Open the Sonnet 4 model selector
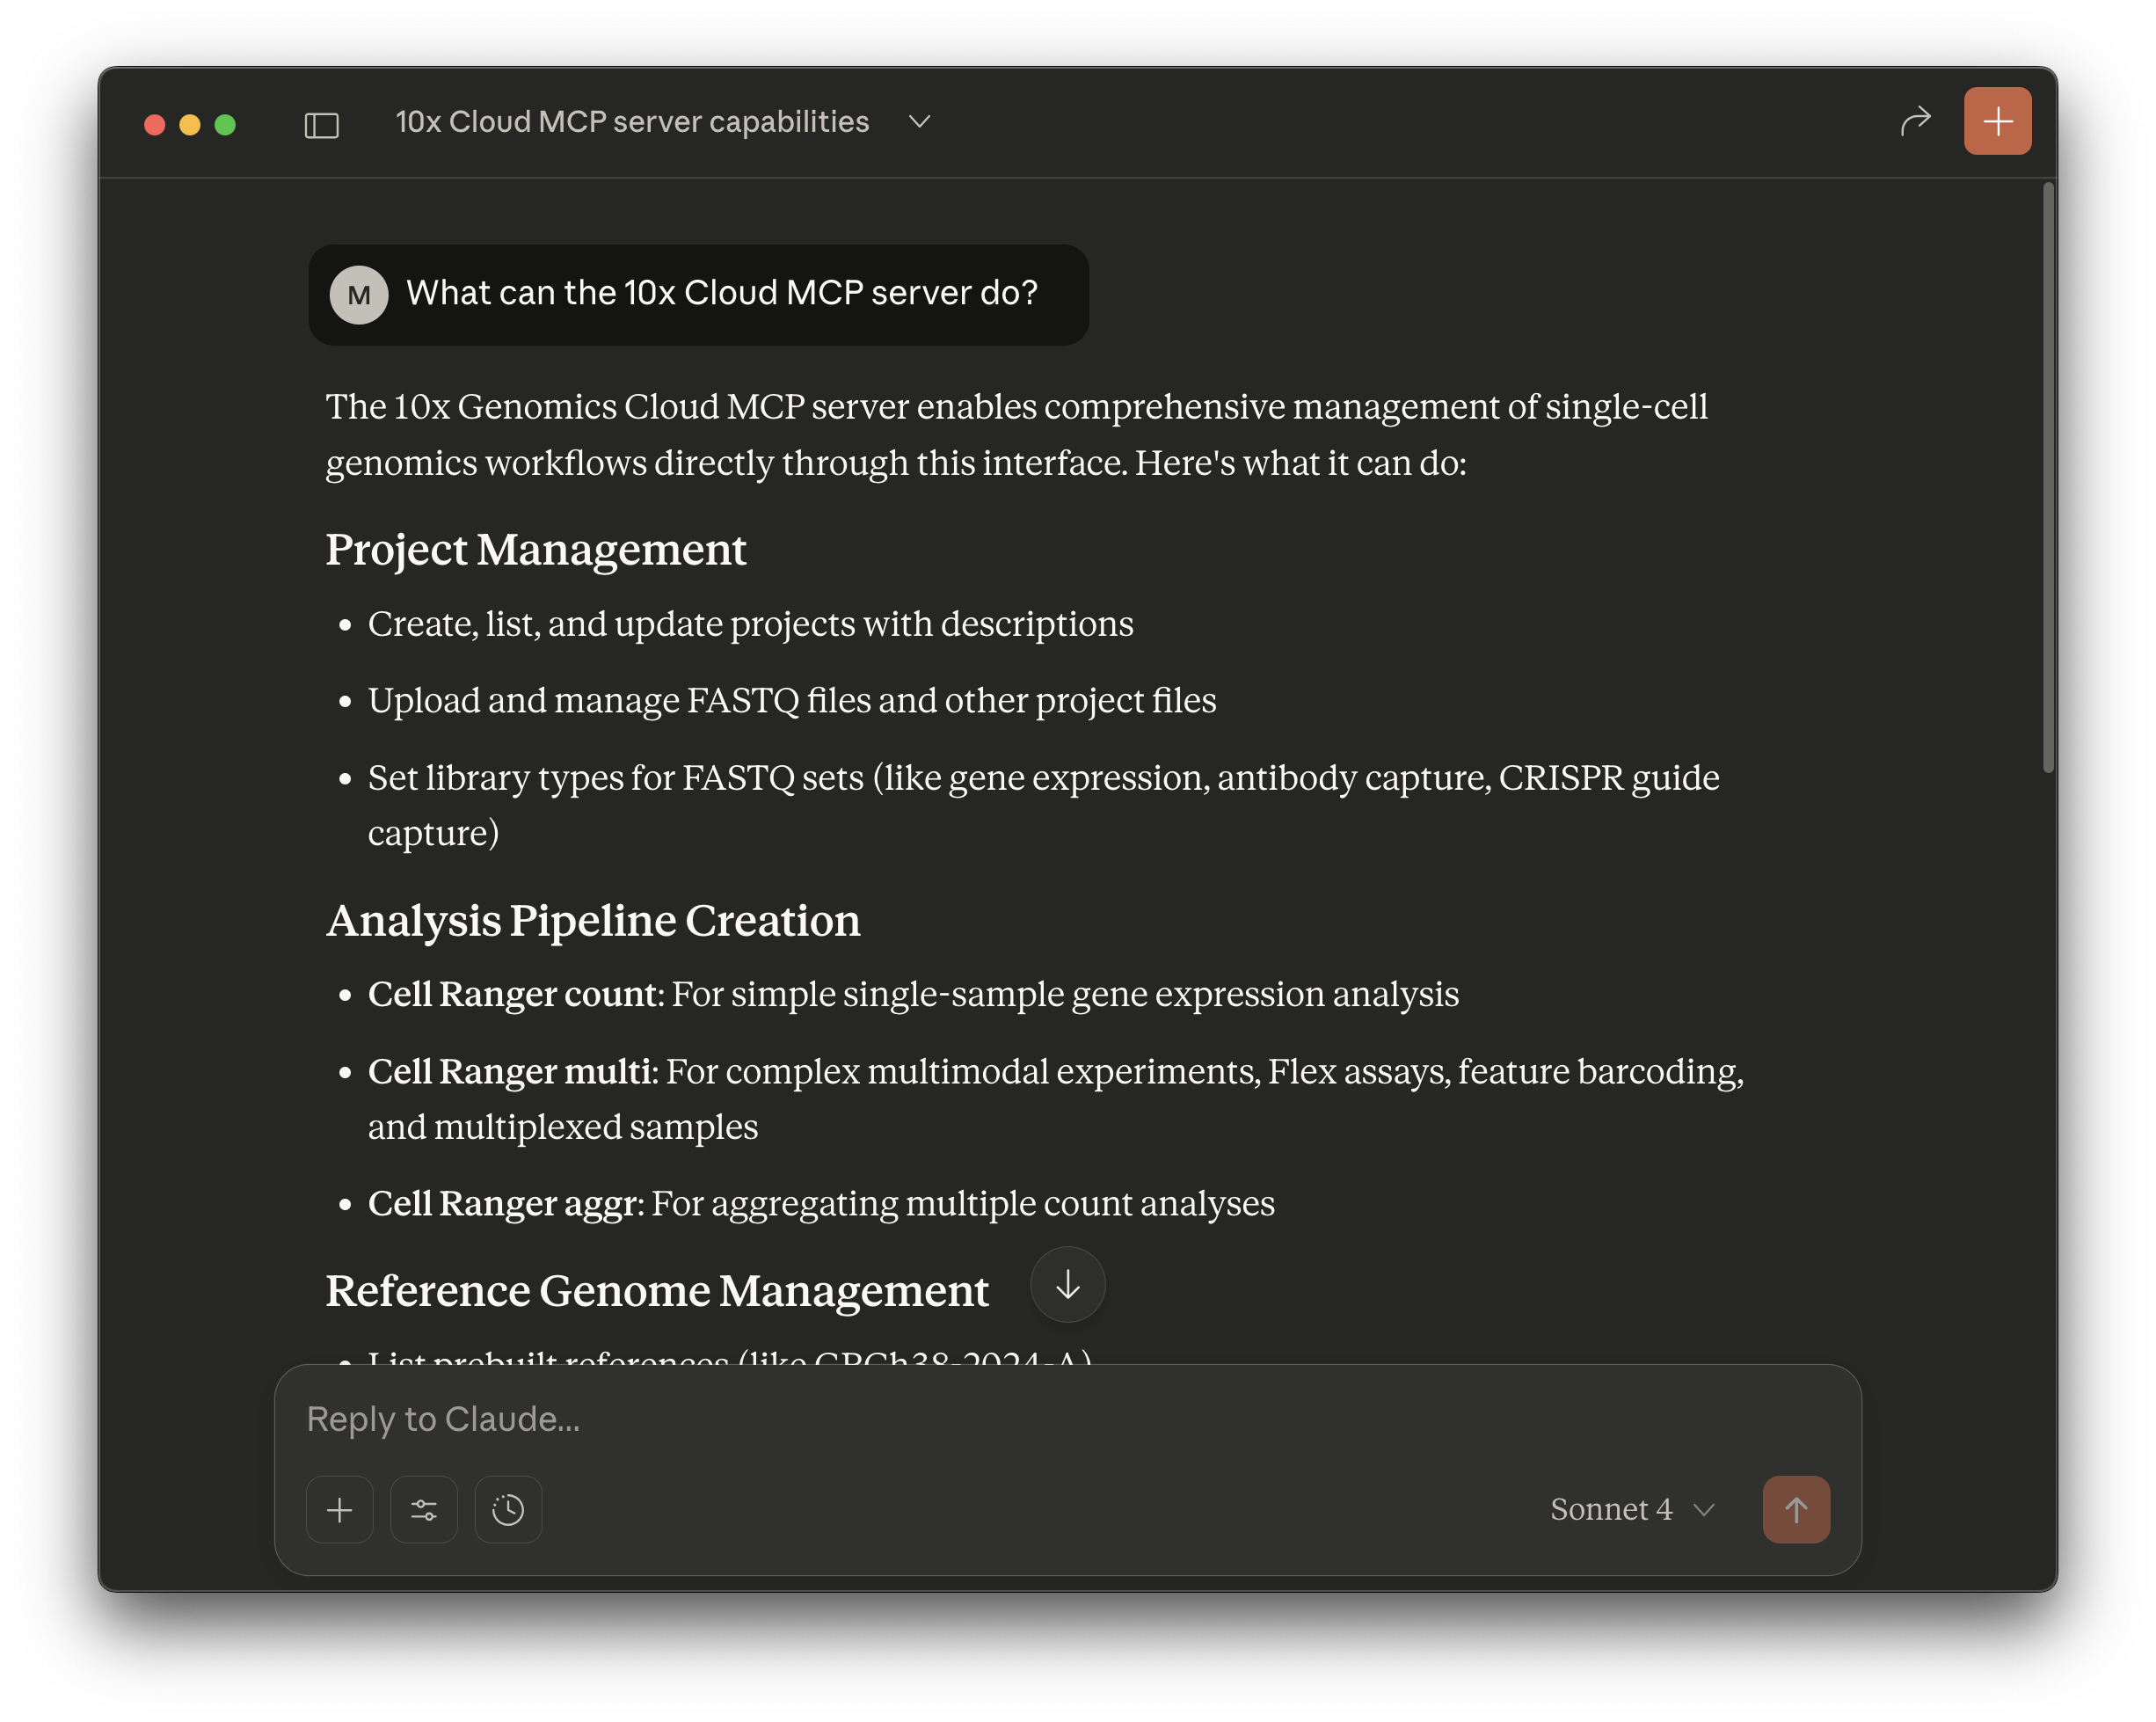Viewport: 2156px width, 1722px height. (1631, 1509)
